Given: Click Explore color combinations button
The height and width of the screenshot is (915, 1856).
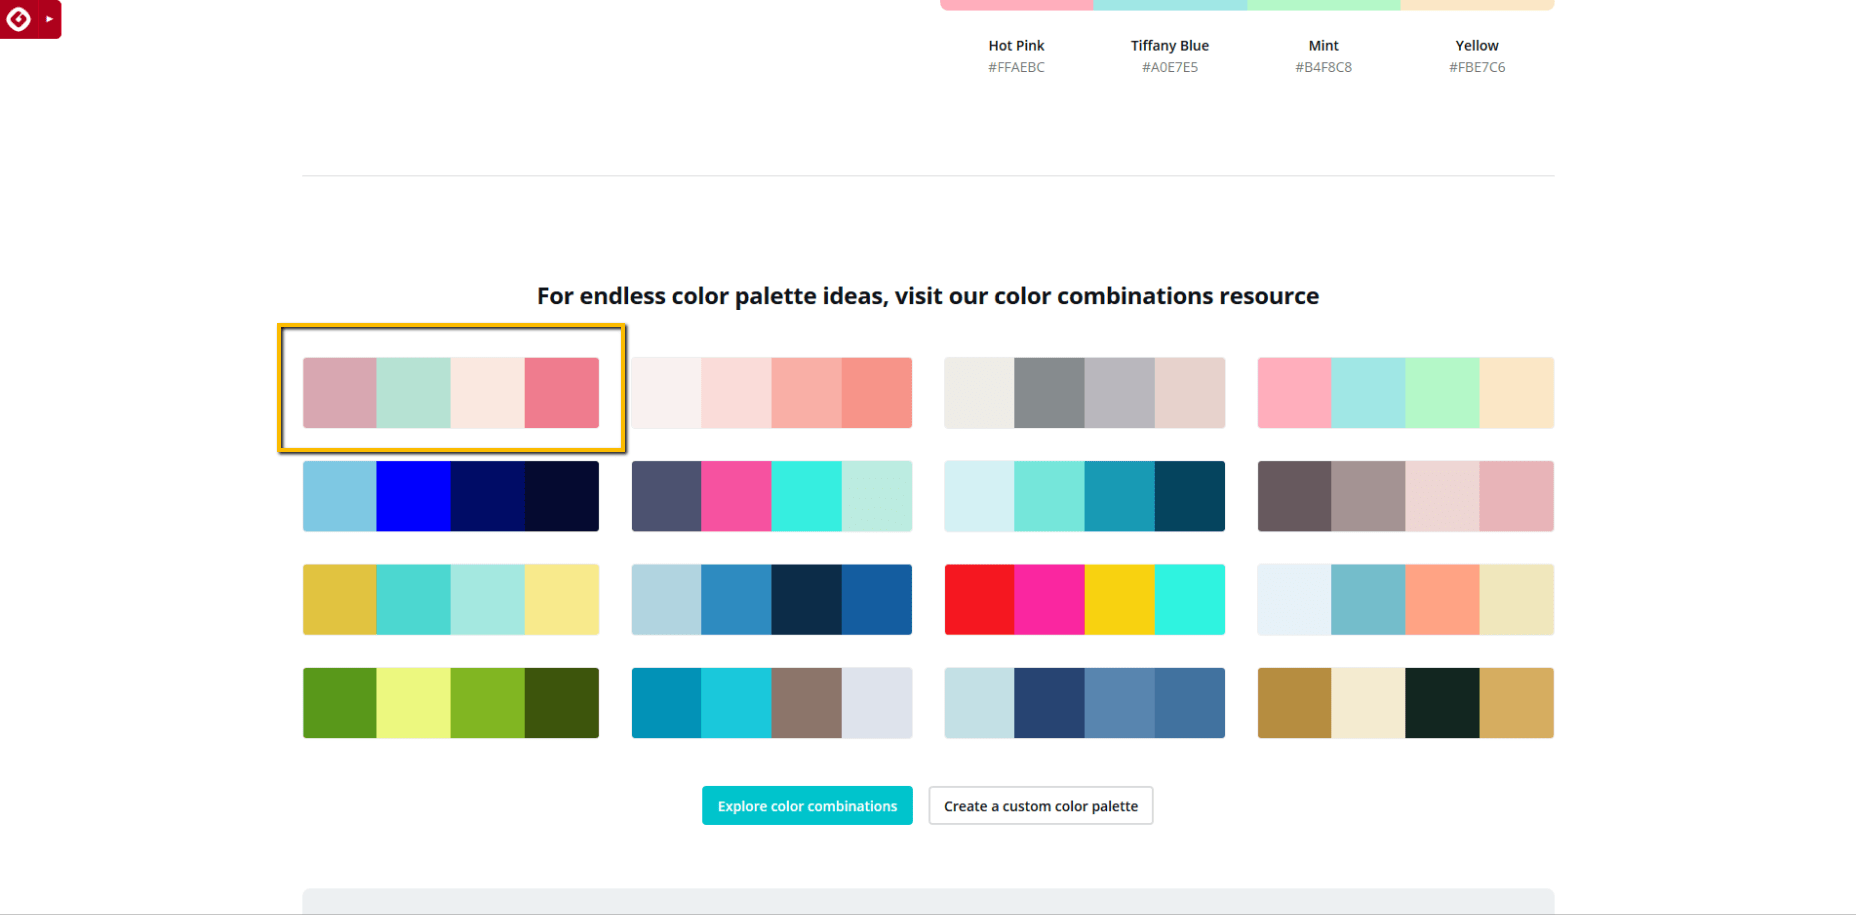Looking at the screenshot, I should coord(807,806).
